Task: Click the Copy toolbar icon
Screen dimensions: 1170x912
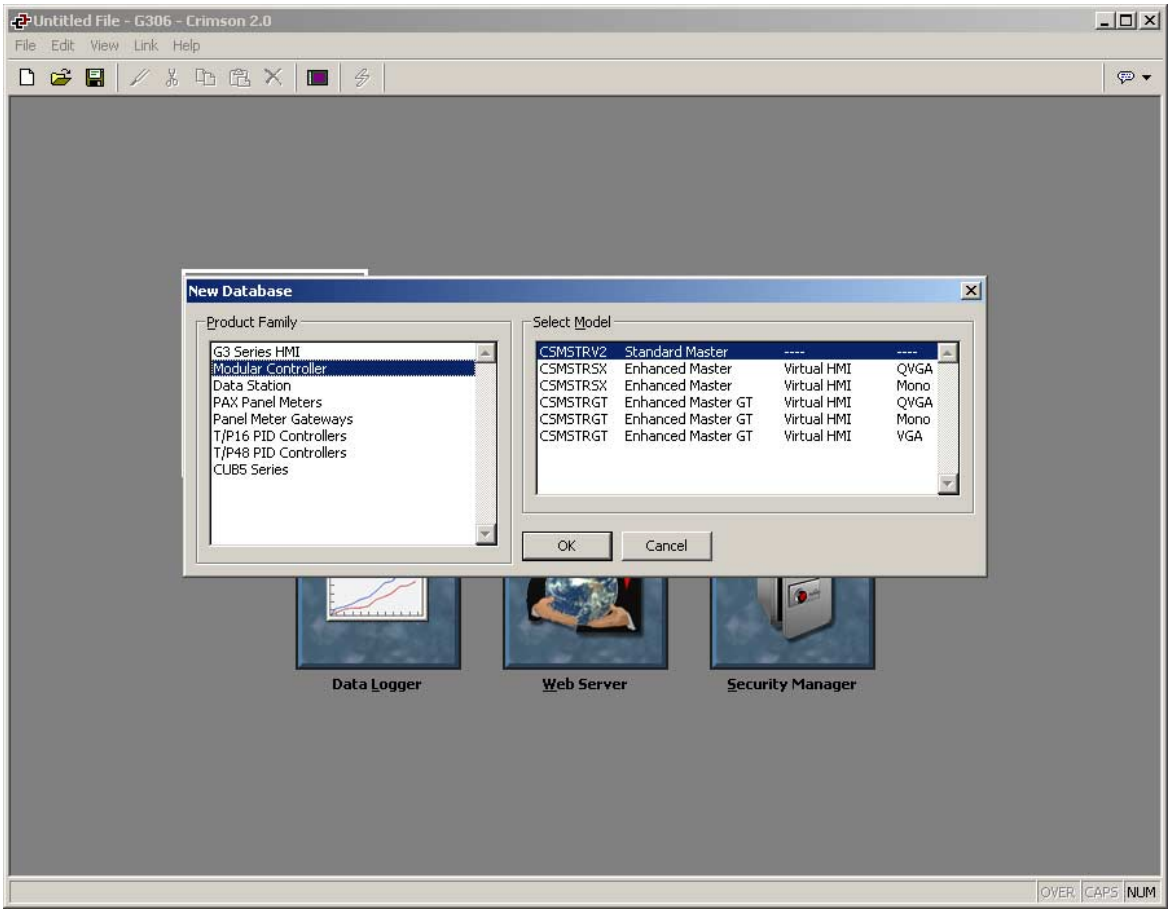Action: [205, 78]
